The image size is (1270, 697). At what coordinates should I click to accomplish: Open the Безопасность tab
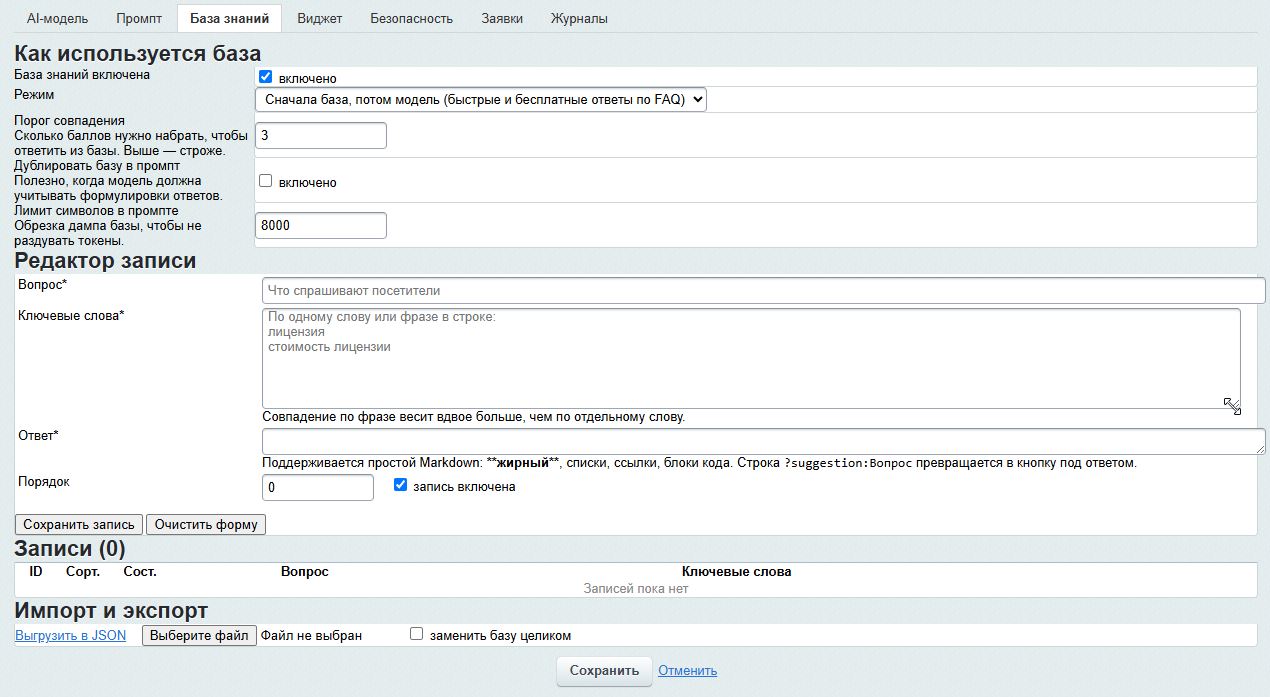(x=411, y=18)
